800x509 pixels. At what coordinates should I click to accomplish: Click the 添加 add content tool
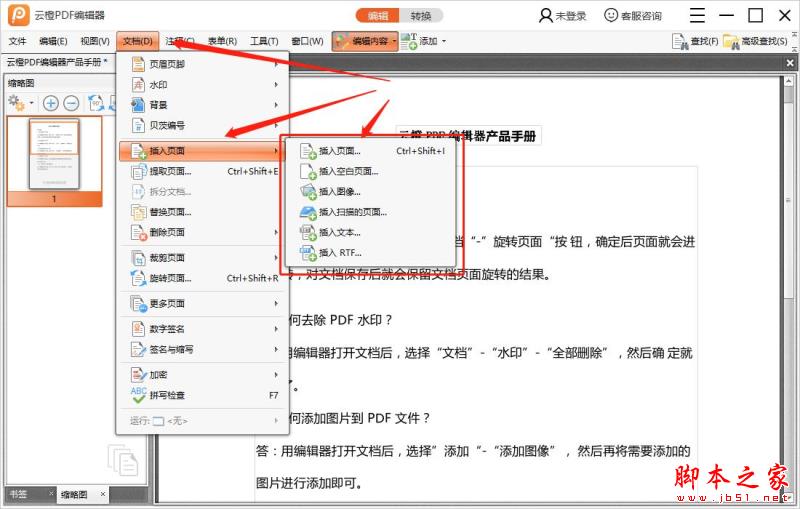[419, 41]
